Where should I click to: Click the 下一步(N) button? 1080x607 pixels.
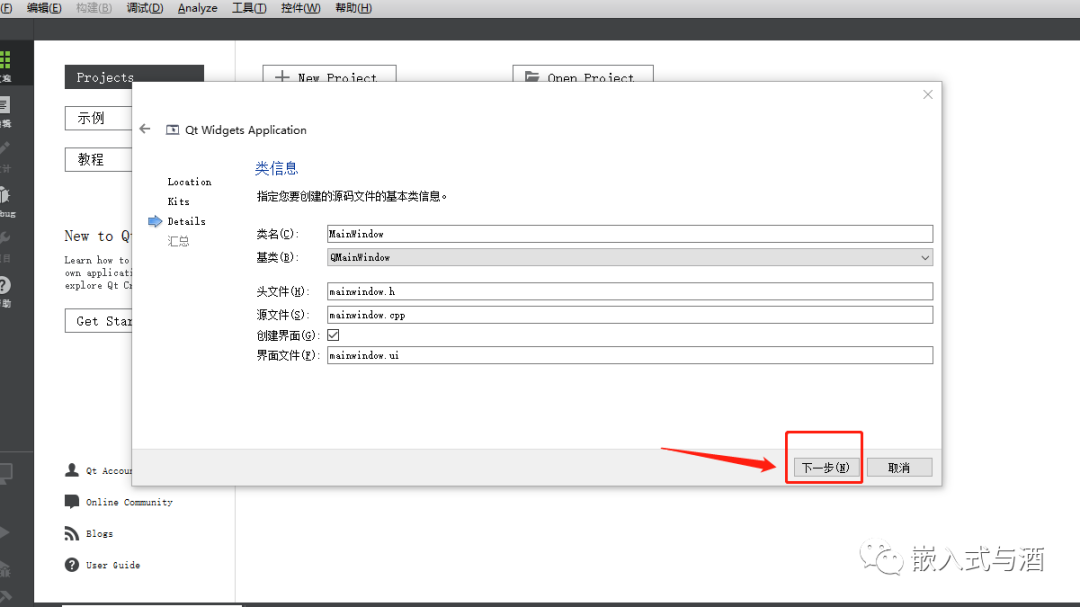(825, 468)
